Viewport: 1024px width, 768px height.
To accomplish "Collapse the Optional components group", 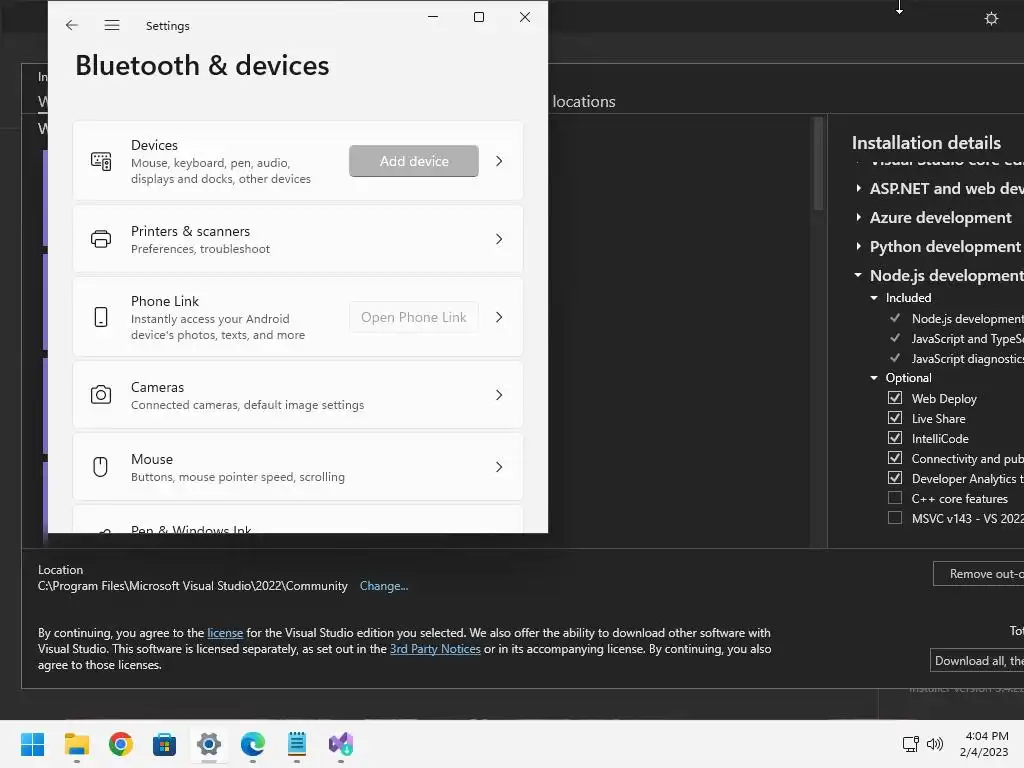I will (874, 378).
